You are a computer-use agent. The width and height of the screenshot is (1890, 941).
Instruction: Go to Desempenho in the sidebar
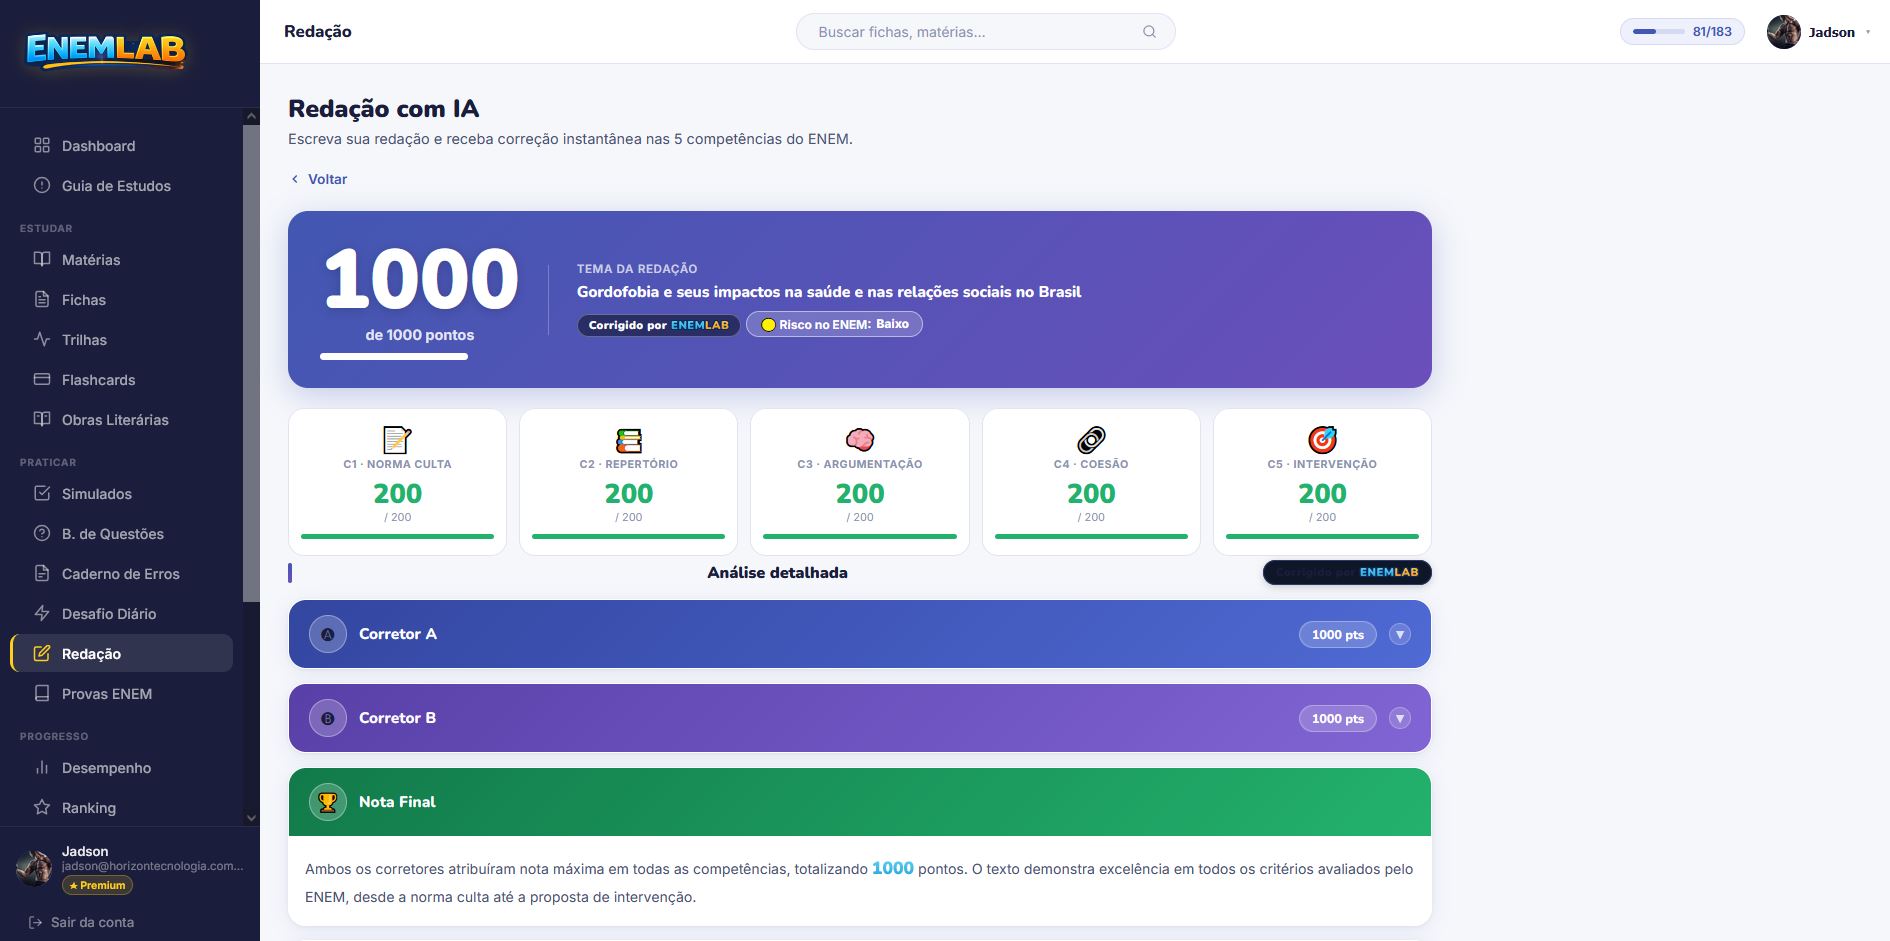click(x=121, y=767)
